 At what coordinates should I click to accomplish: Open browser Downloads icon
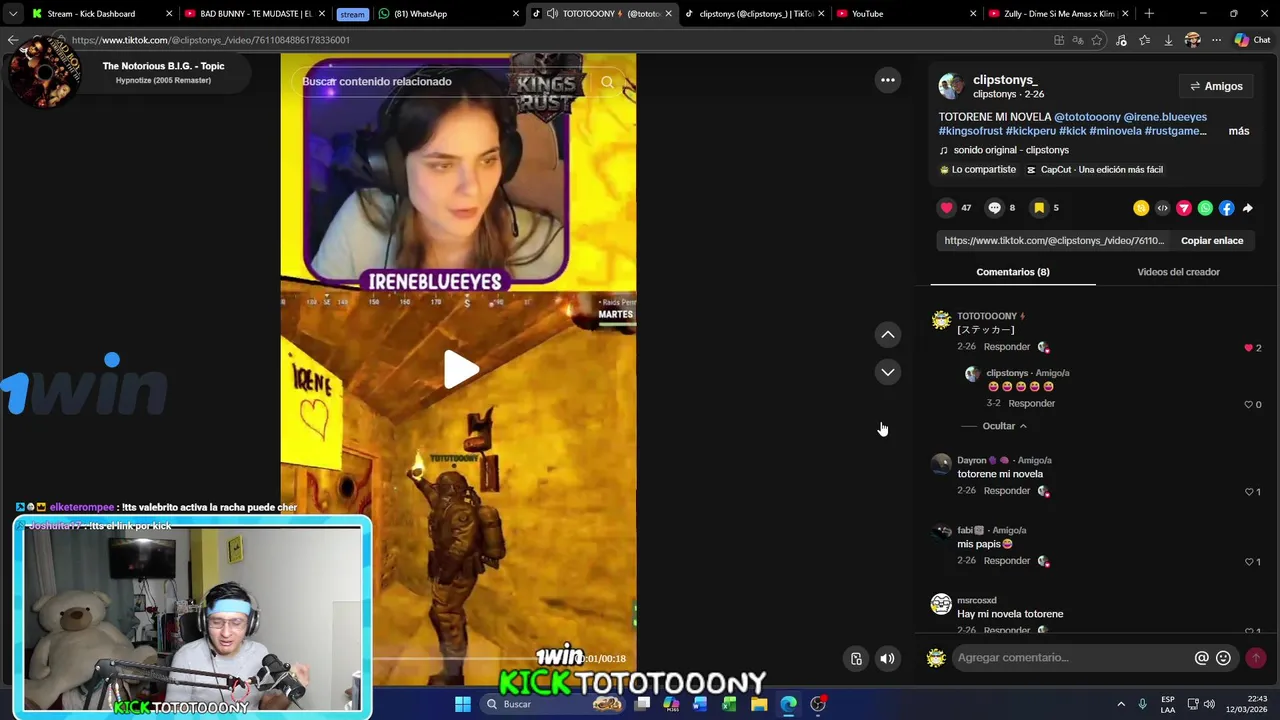click(x=1168, y=40)
